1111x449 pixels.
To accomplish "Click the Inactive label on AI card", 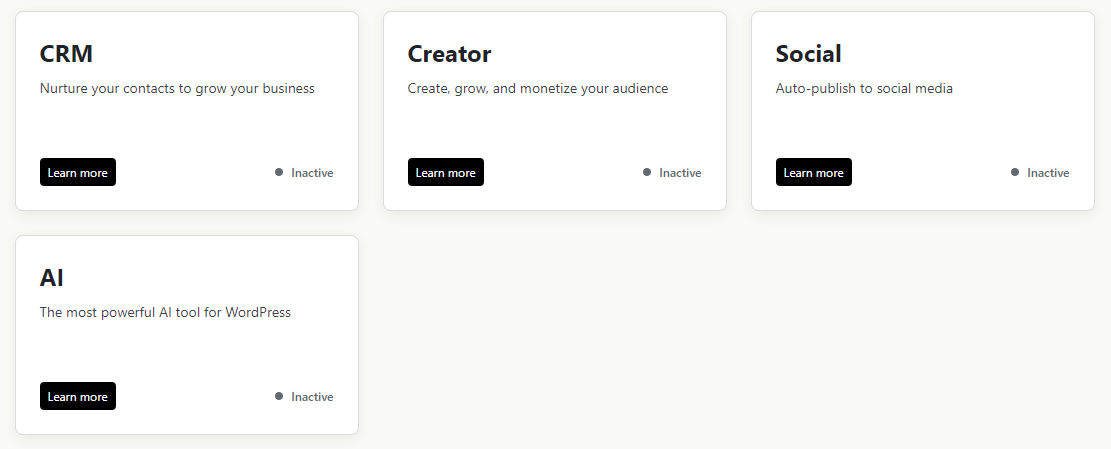I will coord(312,397).
